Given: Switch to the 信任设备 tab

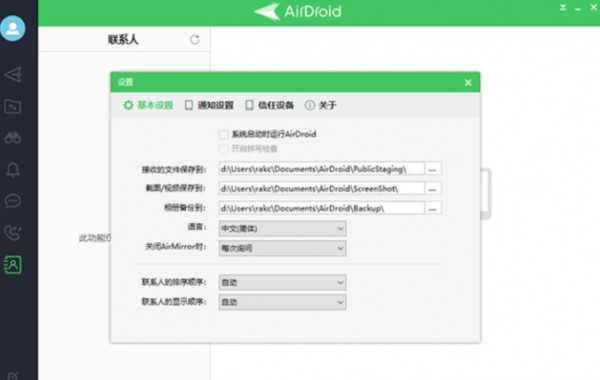Looking at the screenshot, I should 269,105.
